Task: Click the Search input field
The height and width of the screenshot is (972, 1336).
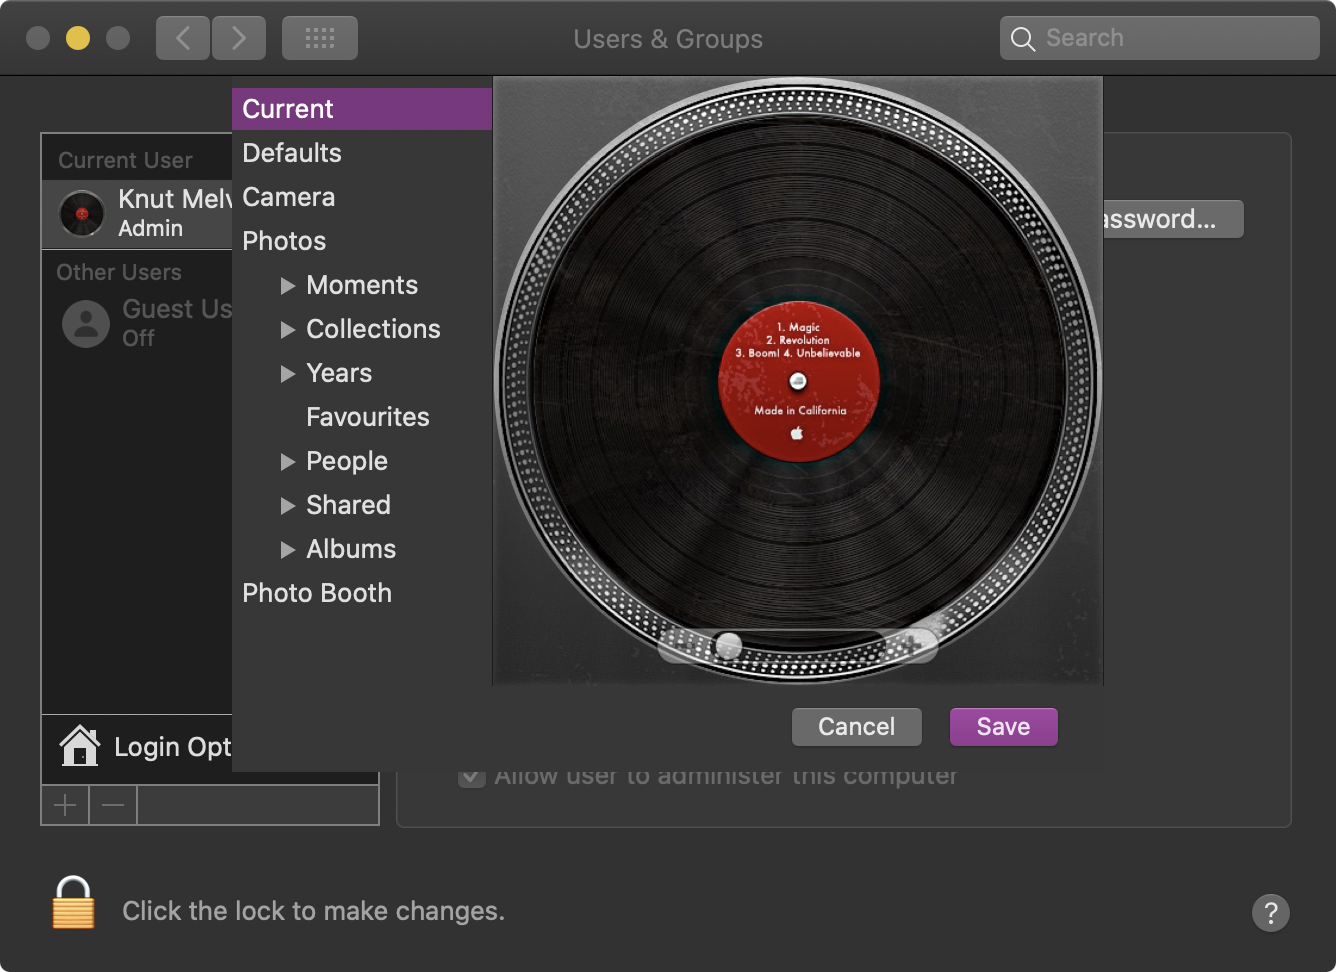Action: pyautogui.click(x=1160, y=38)
